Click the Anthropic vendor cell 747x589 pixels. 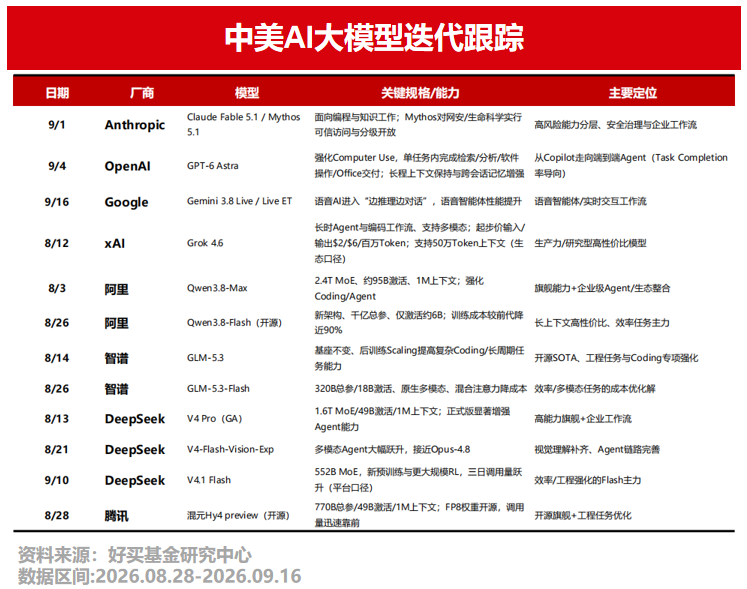tap(135, 125)
